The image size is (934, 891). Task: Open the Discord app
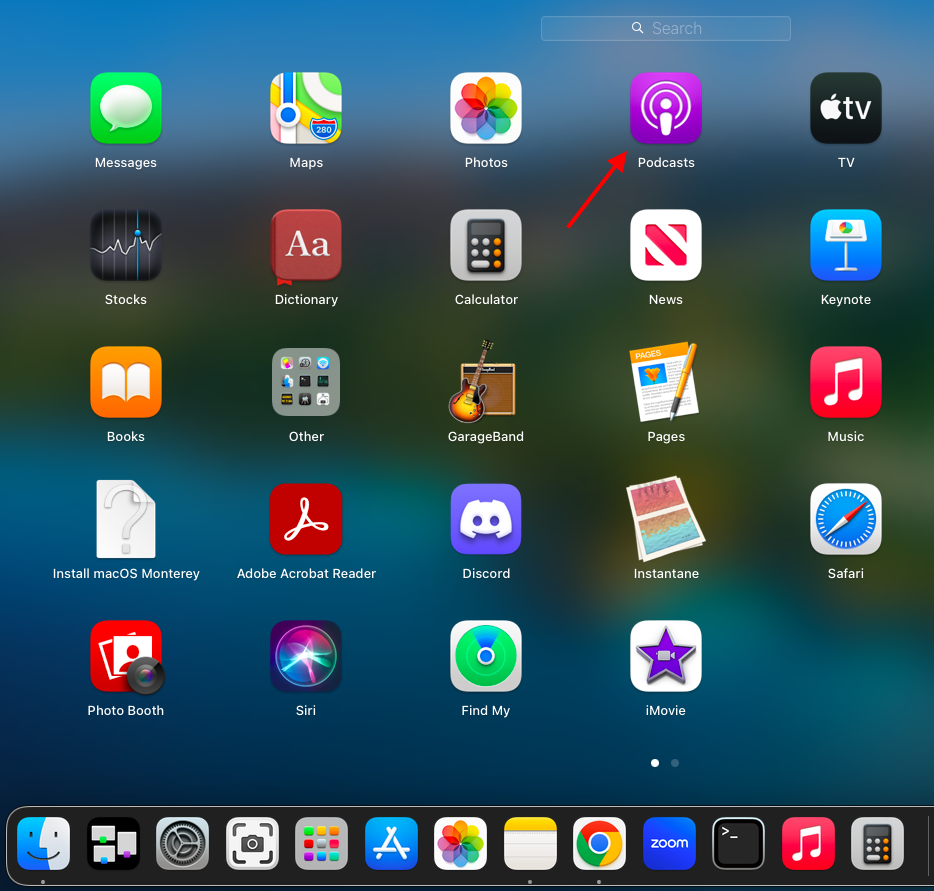click(486, 519)
